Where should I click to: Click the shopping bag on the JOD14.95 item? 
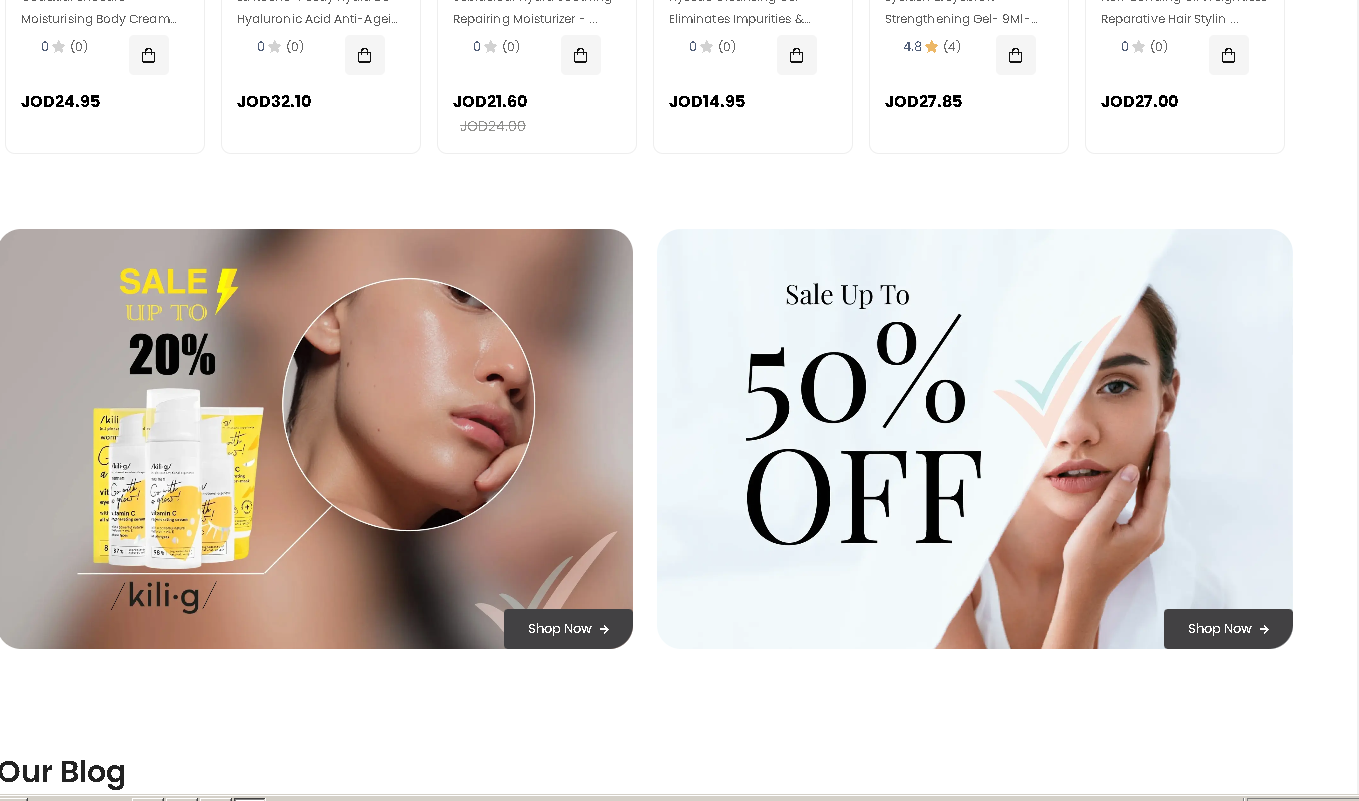pos(797,55)
